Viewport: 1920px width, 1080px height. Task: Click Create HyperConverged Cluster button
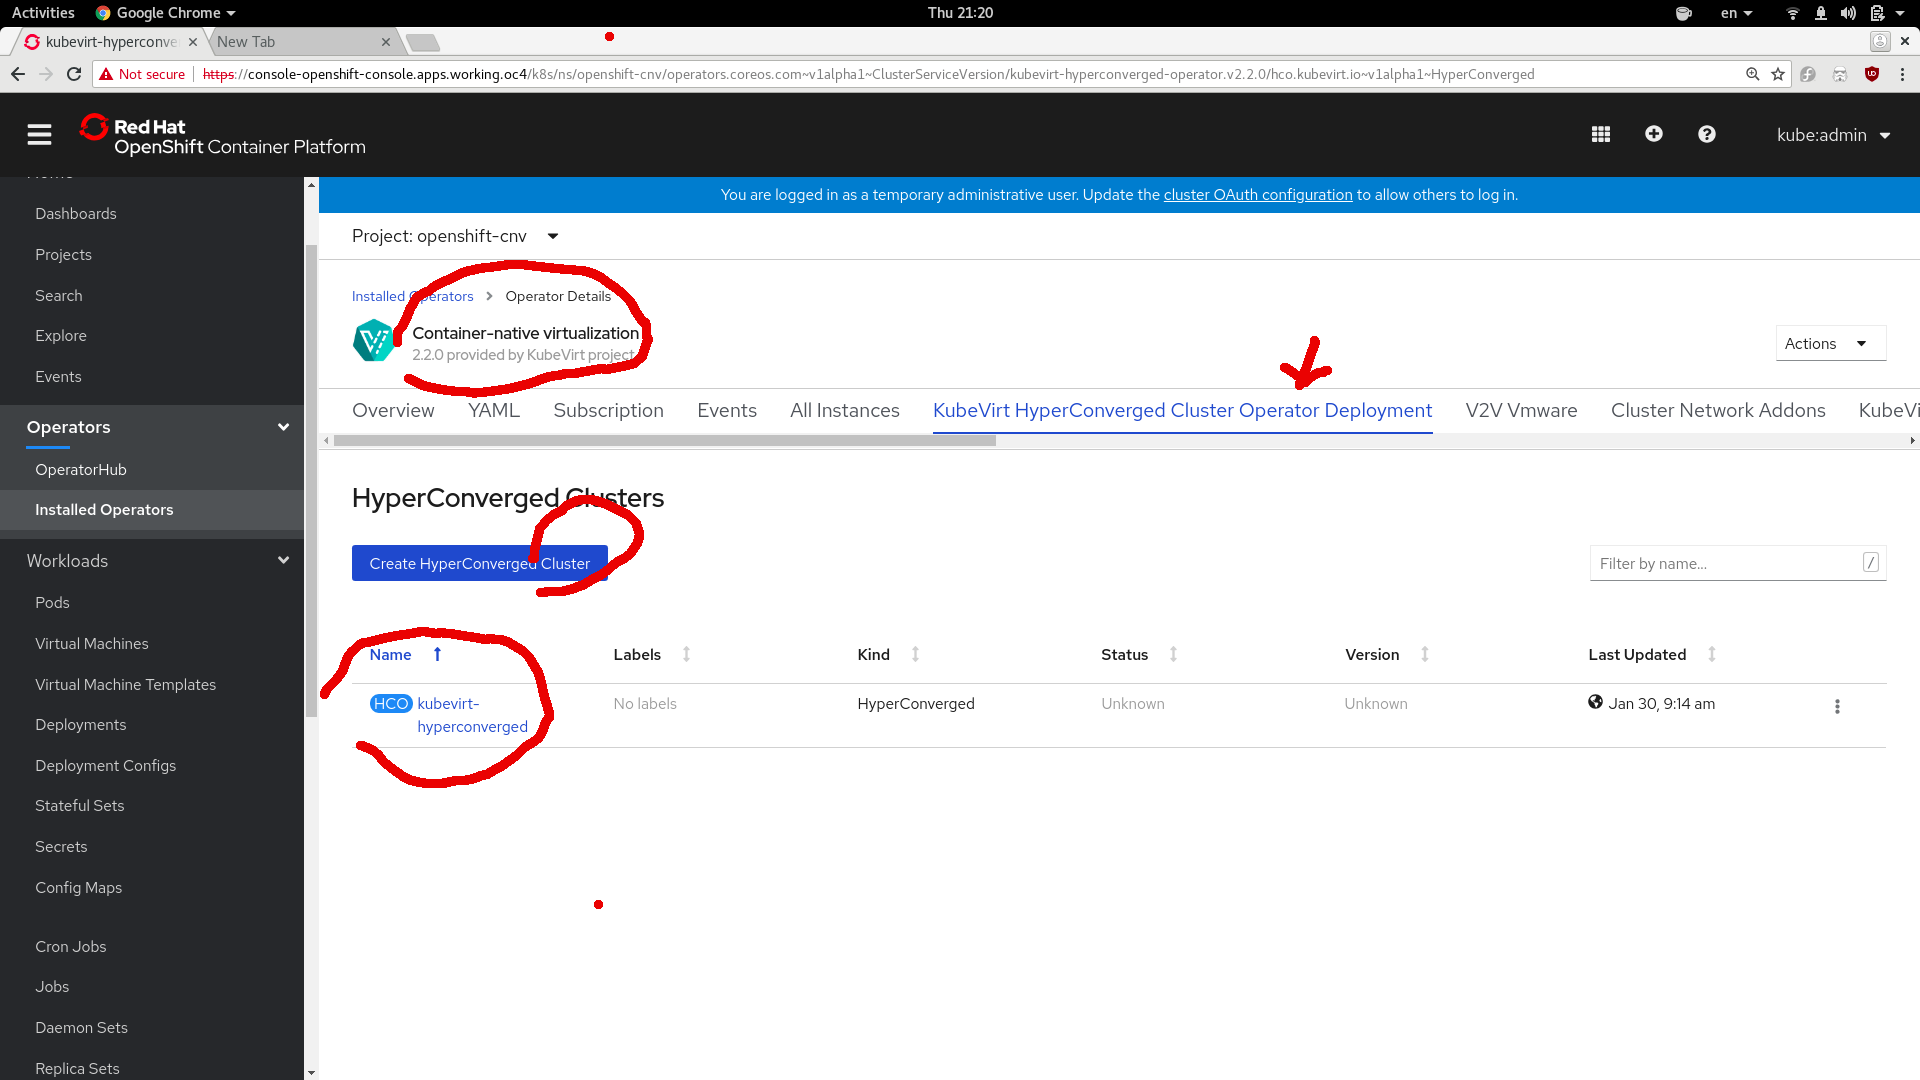479,563
